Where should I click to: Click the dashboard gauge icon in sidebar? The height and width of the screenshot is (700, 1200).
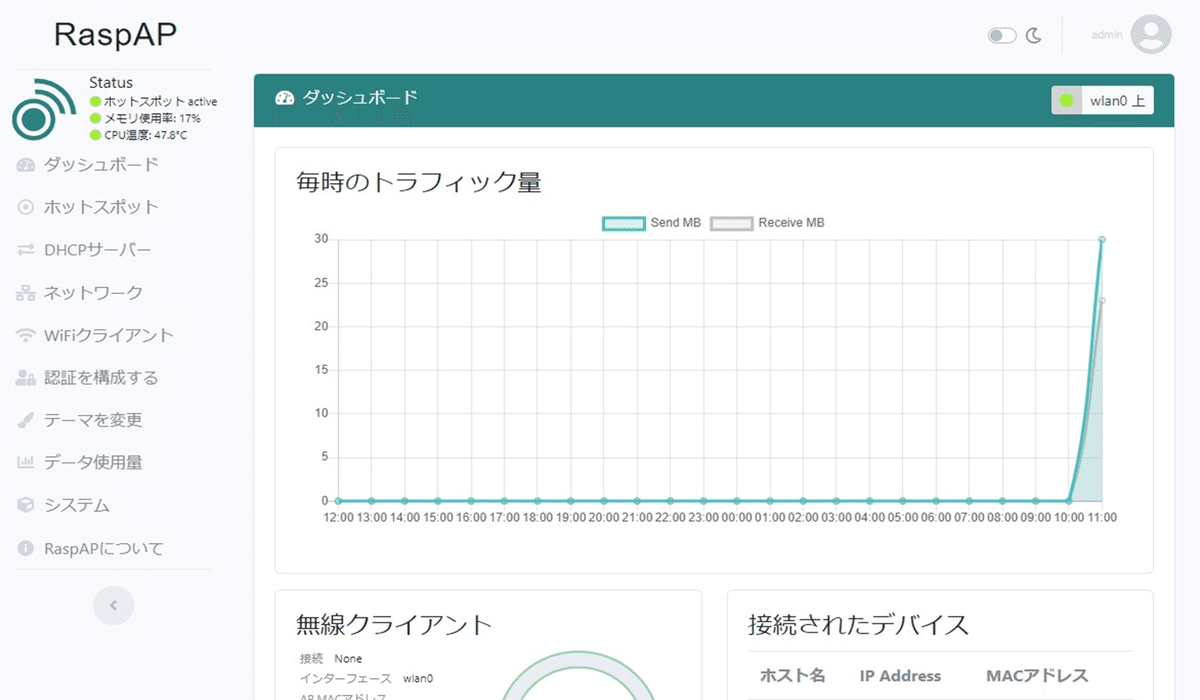26,165
